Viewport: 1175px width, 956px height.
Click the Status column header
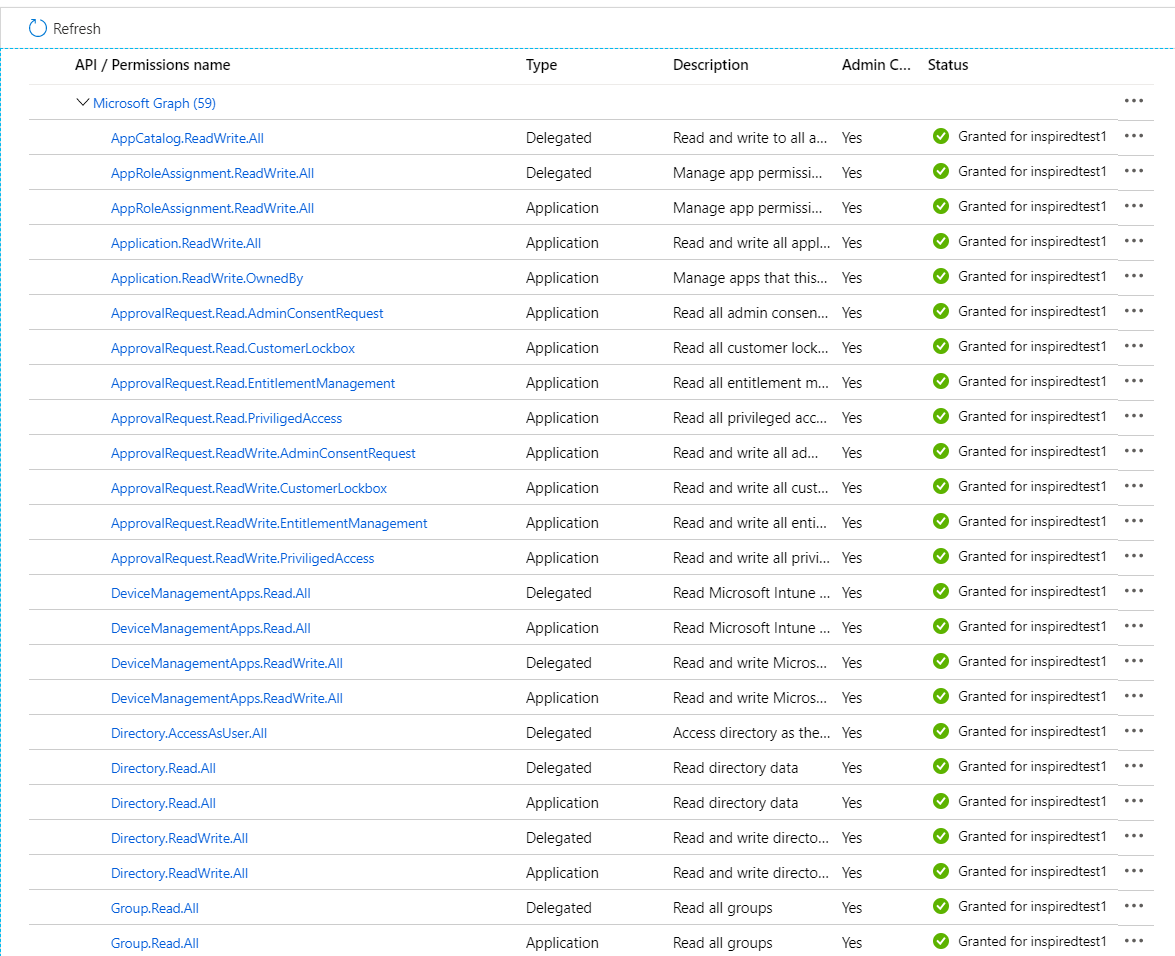[947, 65]
